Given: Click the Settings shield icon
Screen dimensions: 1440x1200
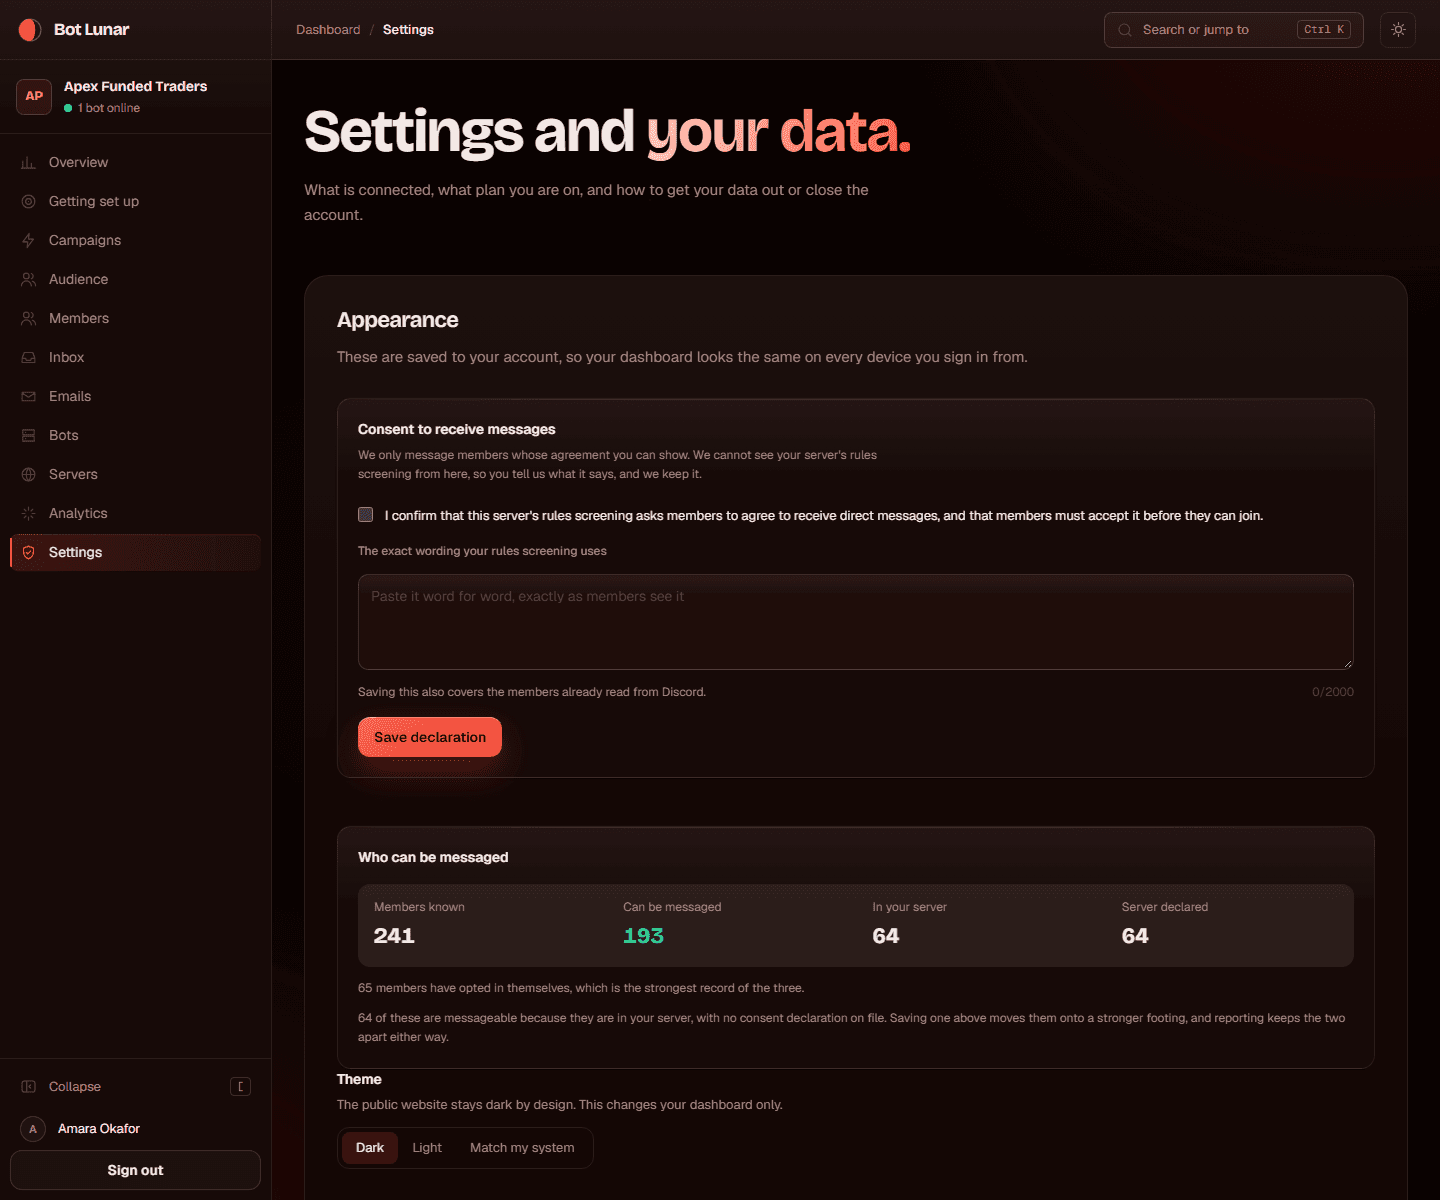Looking at the screenshot, I should [x=28, y=552].
